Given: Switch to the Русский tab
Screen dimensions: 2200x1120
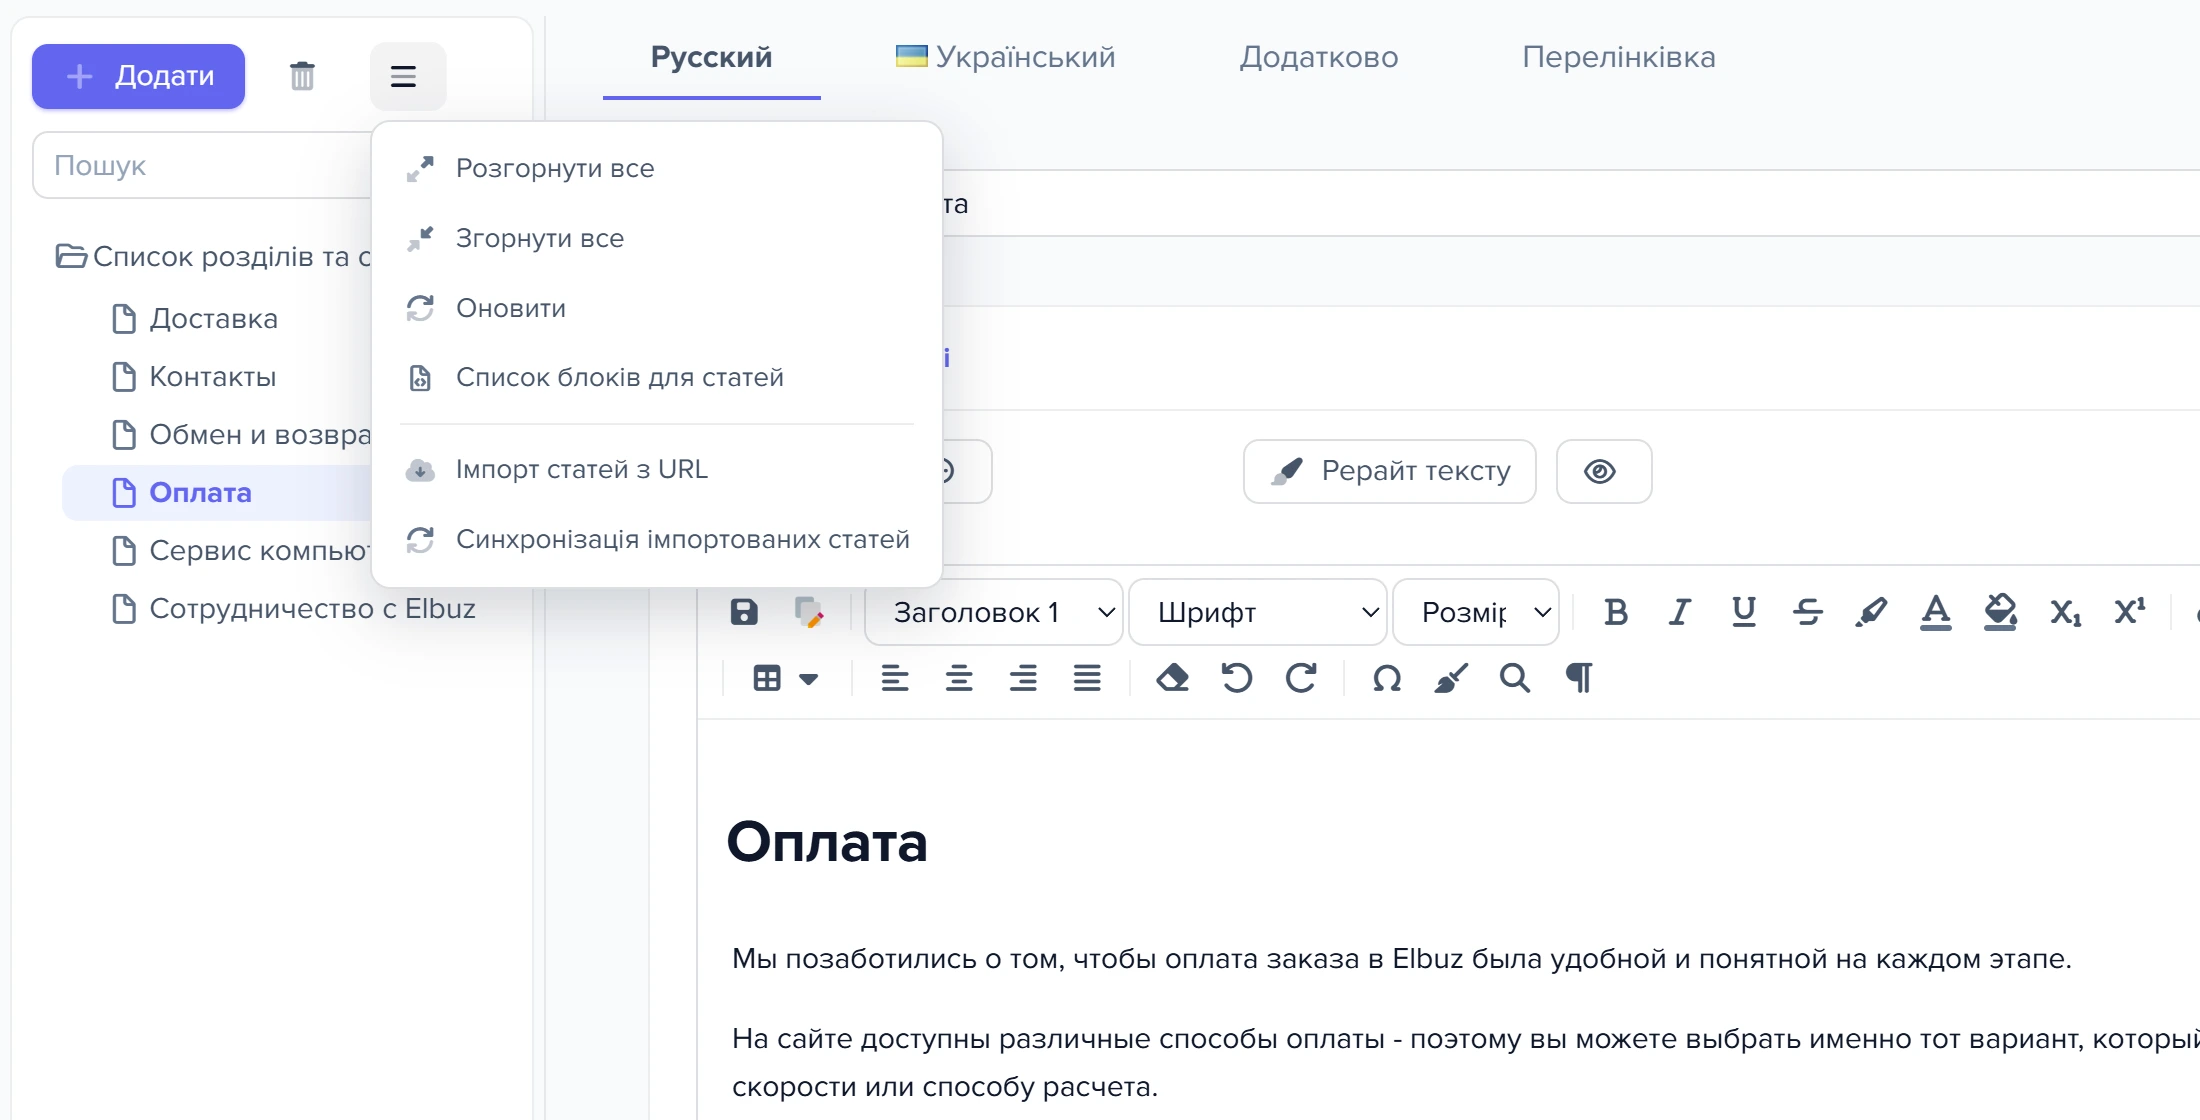Looking at the screenshot, I should 711,57.
